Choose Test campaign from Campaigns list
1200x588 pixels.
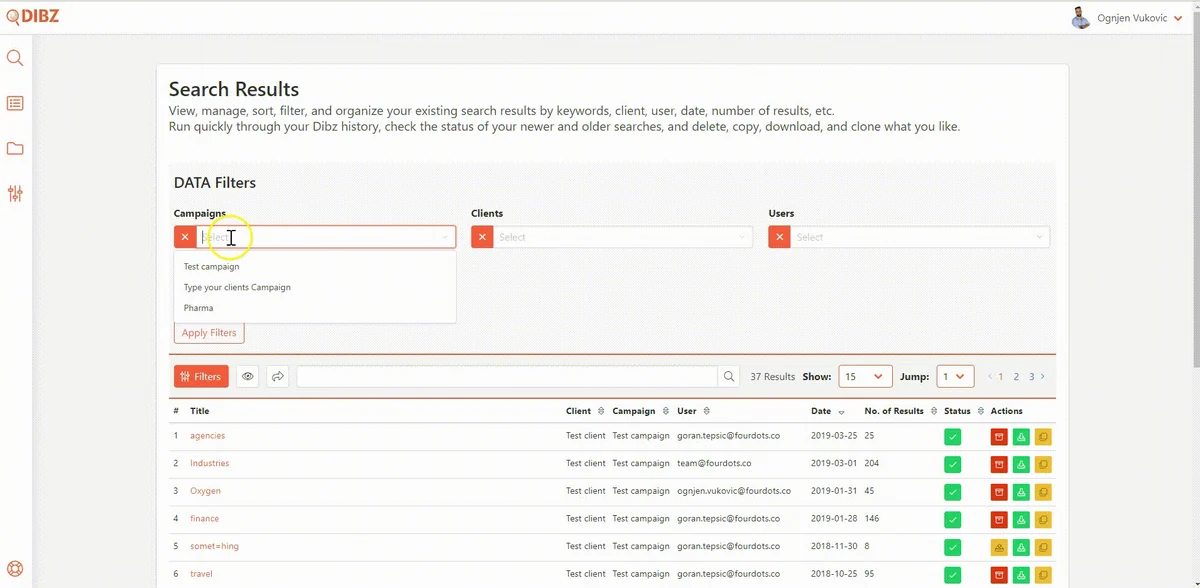pyautogui.click(x=315, y=267)
